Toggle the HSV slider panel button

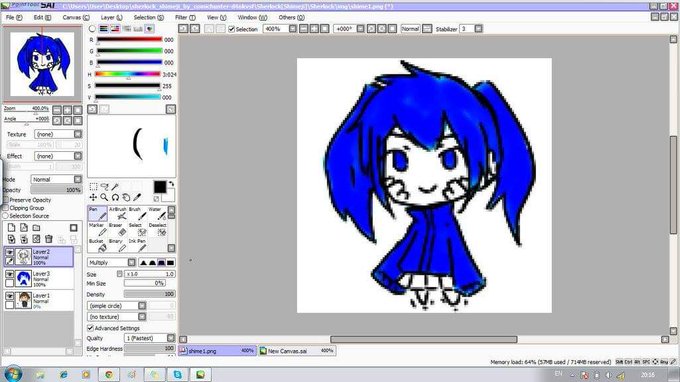pos(115,29)
